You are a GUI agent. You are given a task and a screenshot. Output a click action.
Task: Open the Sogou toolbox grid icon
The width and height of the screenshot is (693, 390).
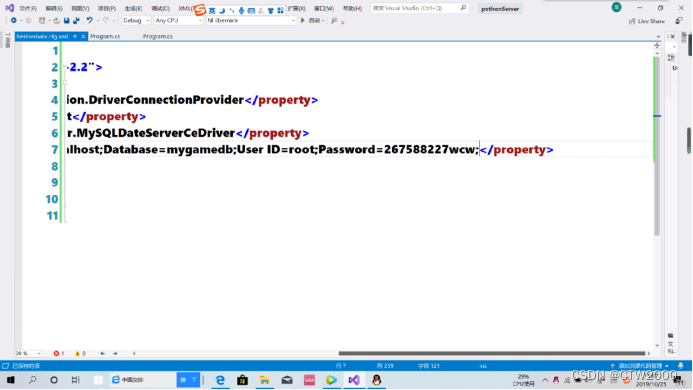coord(280,10)
